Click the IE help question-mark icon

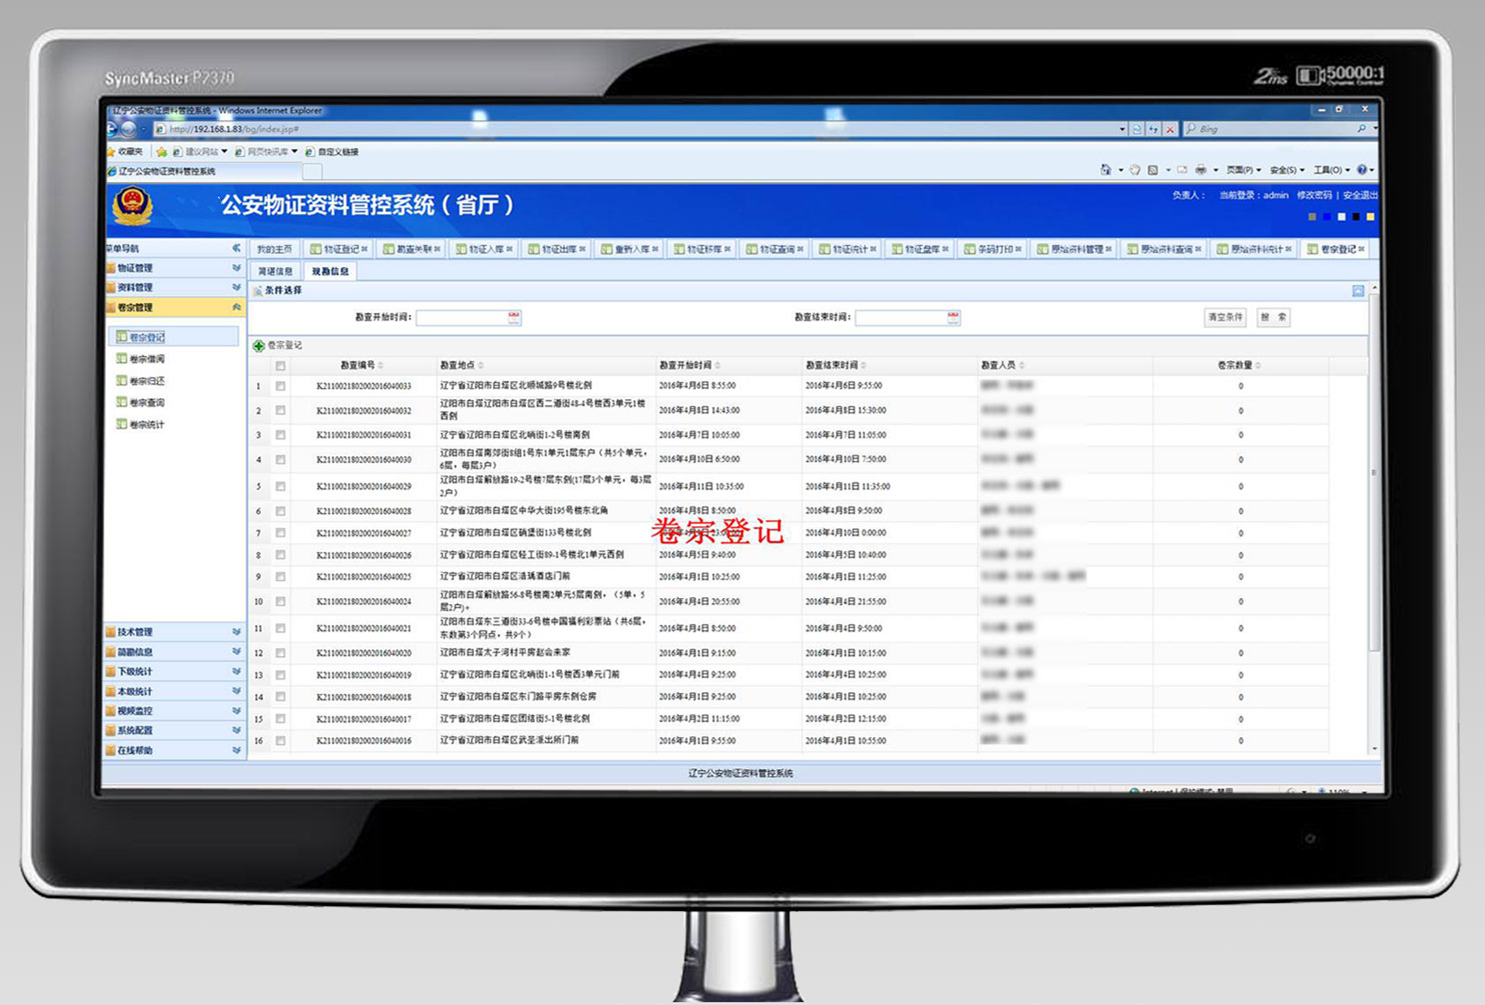click(1361, 170)
